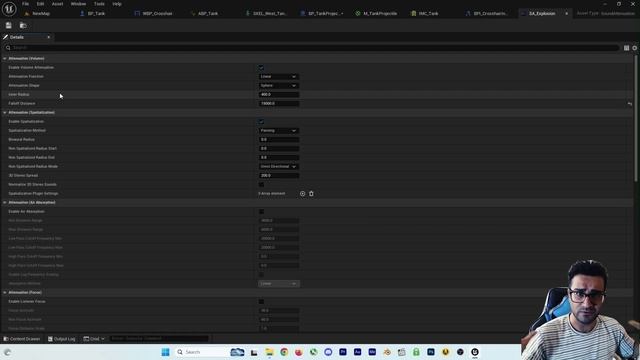Open the File menu
640x360 pixels.
click(25, 4)
